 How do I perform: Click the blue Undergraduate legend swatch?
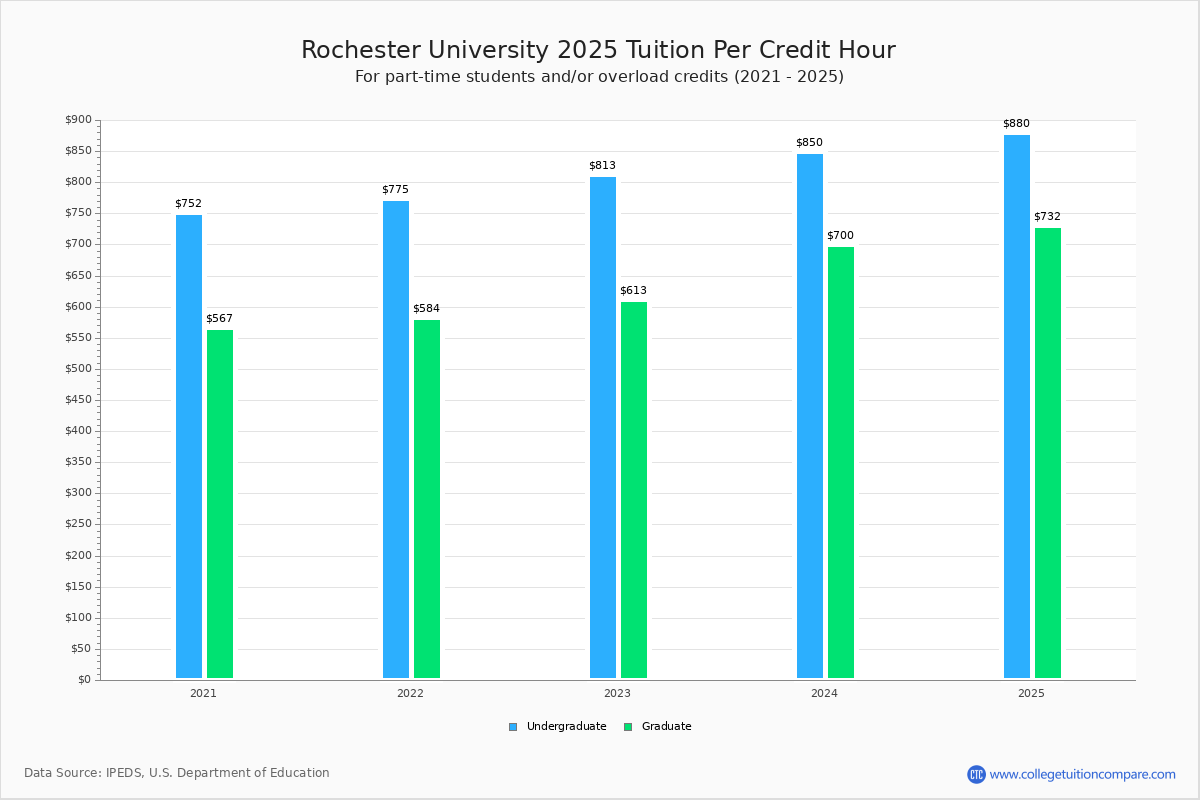tap(513, 727)
